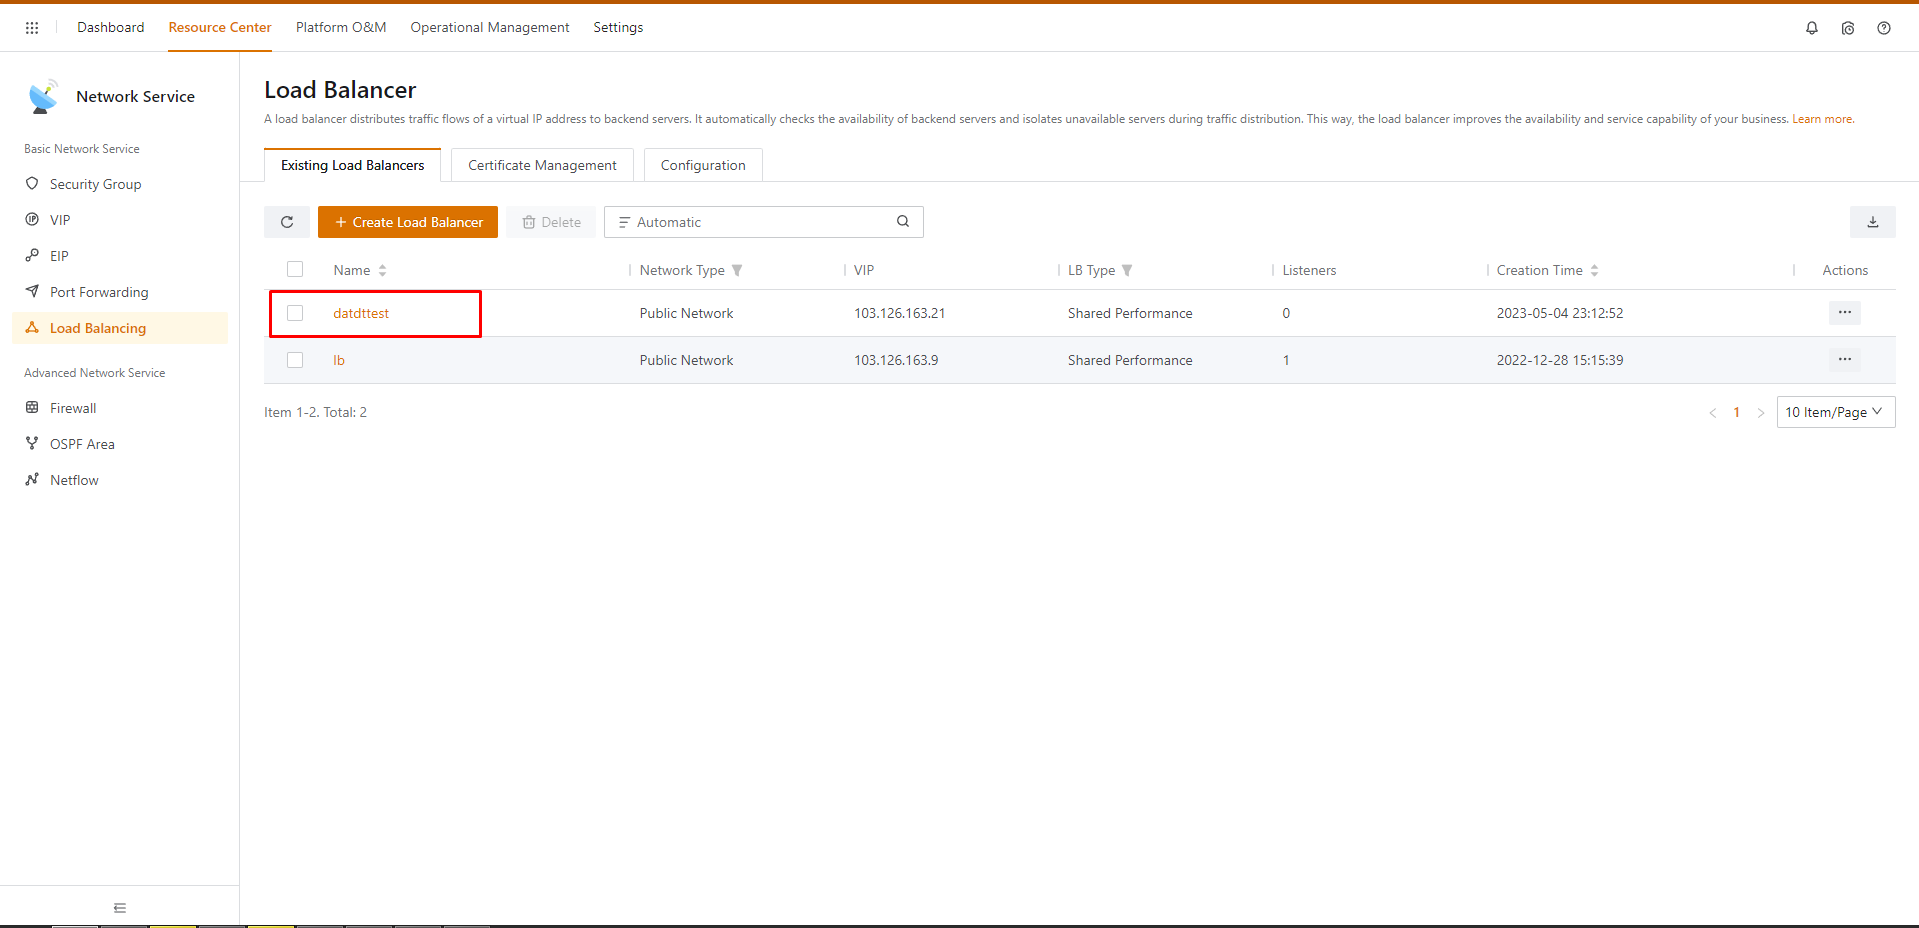This screenshot has width=1919, height=928.
Task: Open the Learn more link
Action: [1822, 119]
